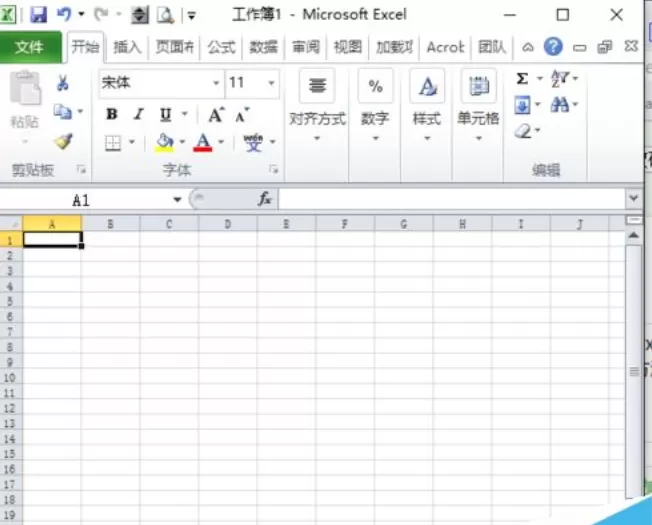This screenshot has height=525, width=652.
Task: Apply yellow fill color bucket
Action: click(164, 143)
